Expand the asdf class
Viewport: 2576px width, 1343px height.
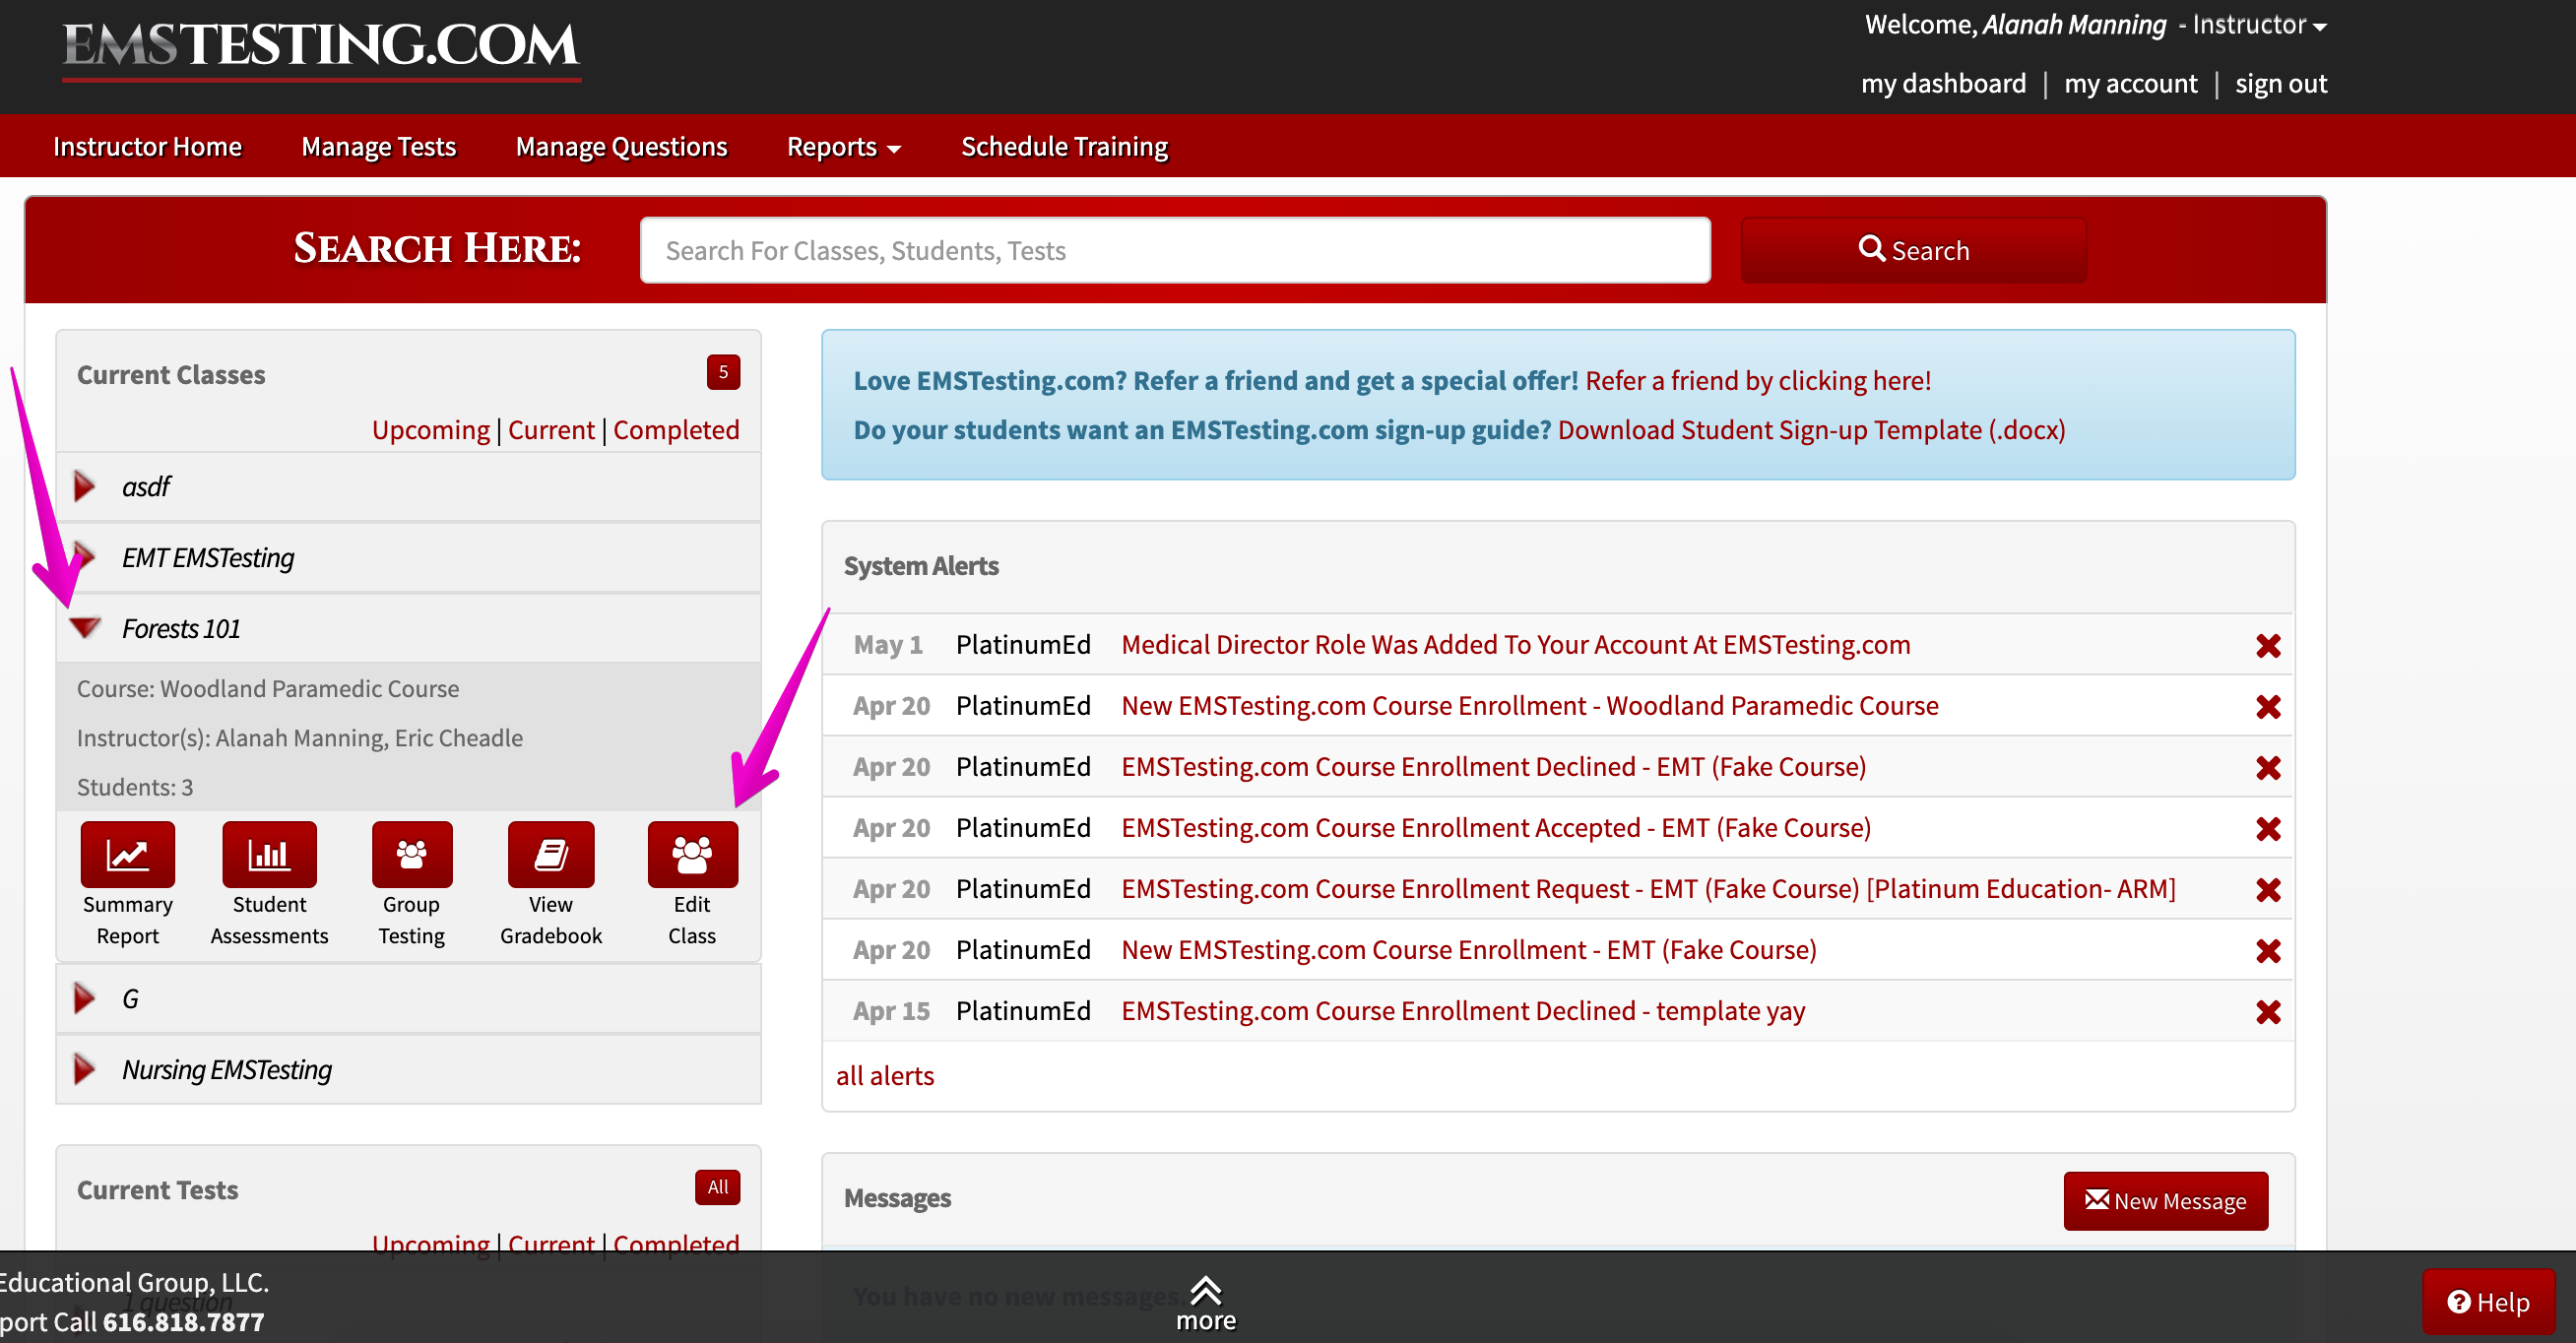coord(84,487)
